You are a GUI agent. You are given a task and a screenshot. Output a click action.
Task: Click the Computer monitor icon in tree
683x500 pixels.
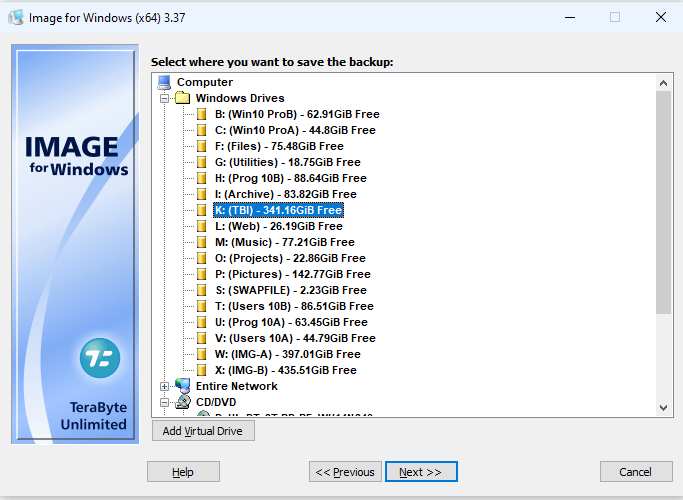(164, 82)
